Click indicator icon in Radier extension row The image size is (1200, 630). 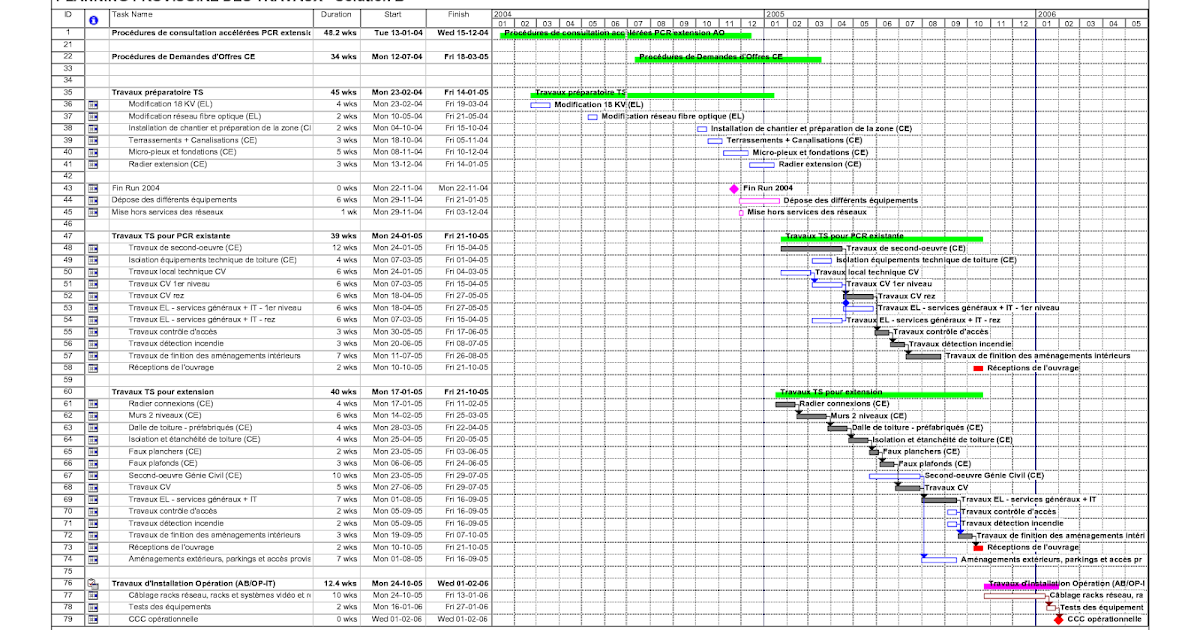point(94,164)
